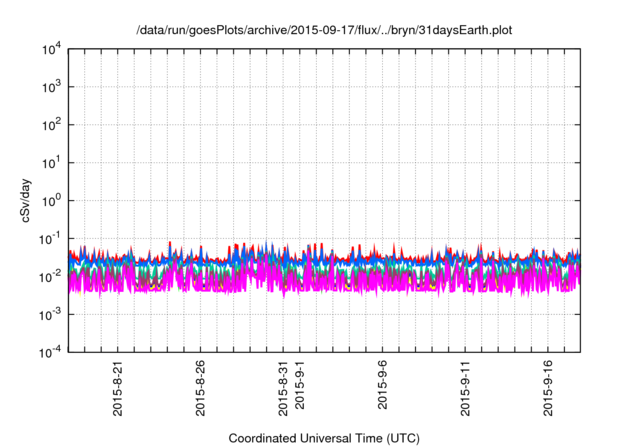Select the 2015-9-1 date tick label
Viewport: 640px width, 448px height.
pos(299,391)
